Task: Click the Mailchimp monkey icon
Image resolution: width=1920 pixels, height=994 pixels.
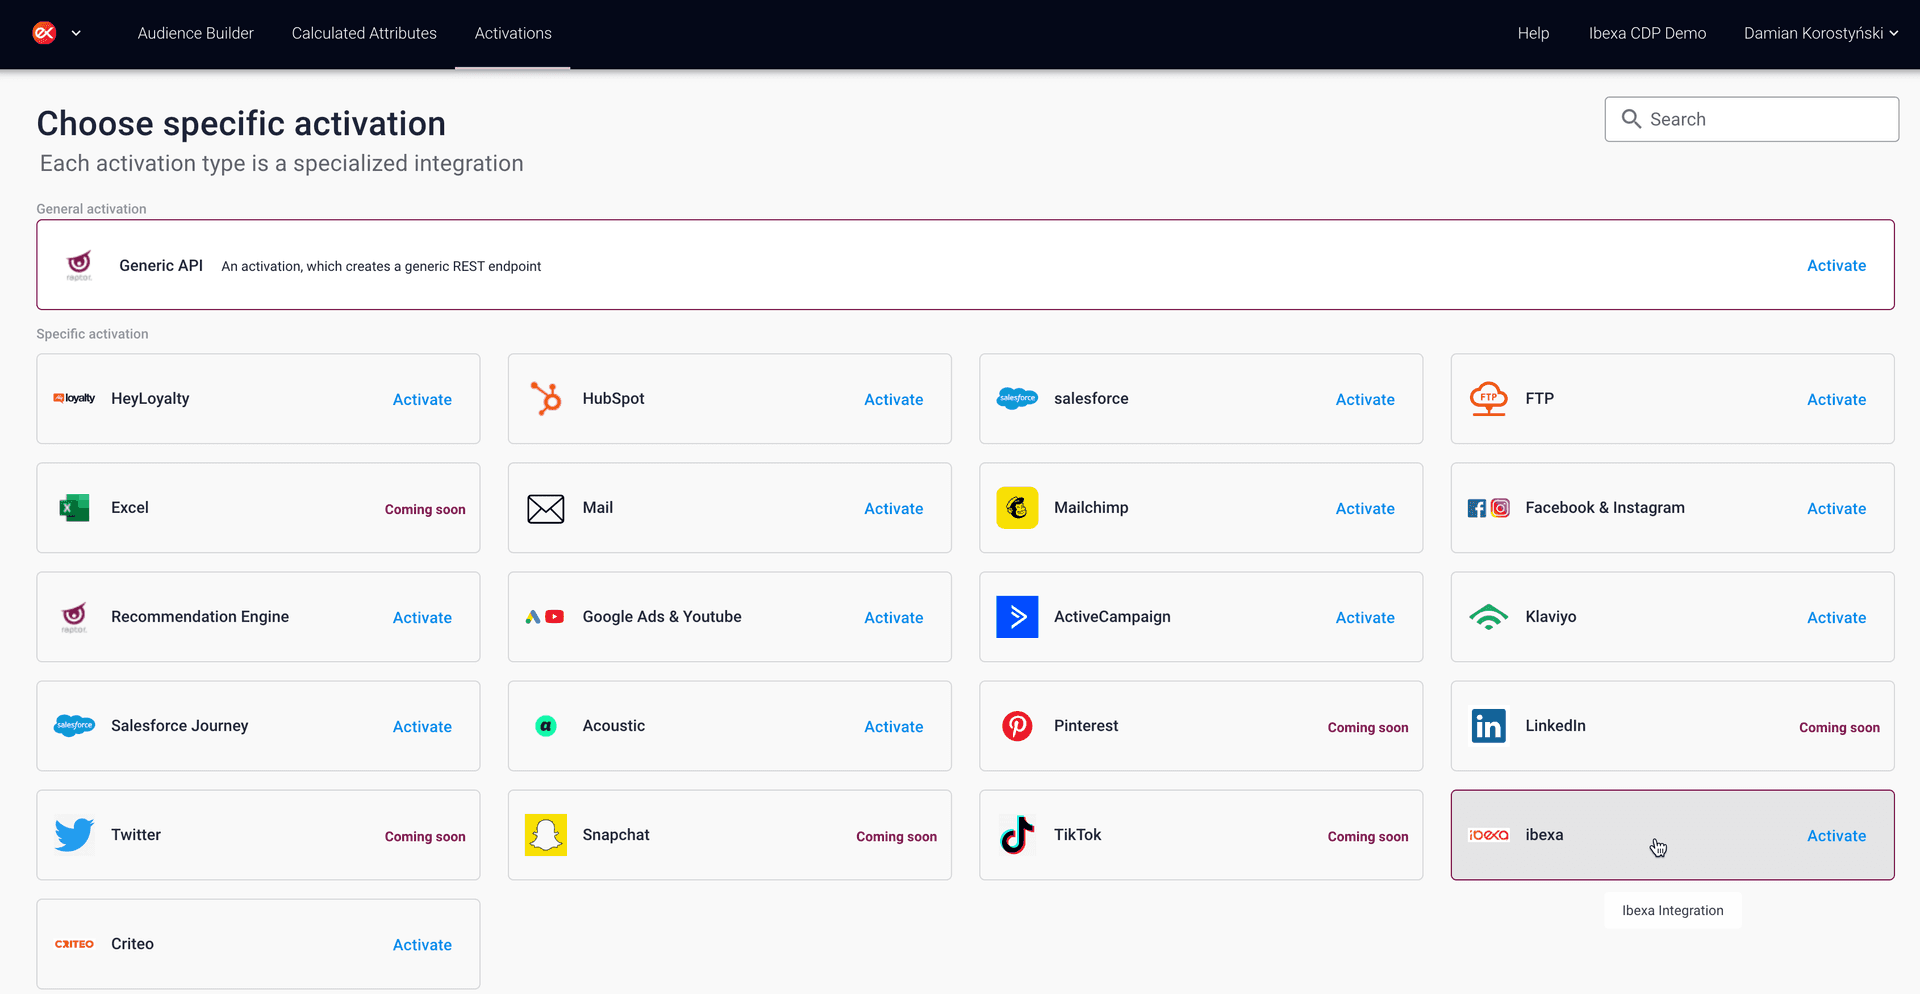Action: pyautogui.click(x=1017, y=508)
